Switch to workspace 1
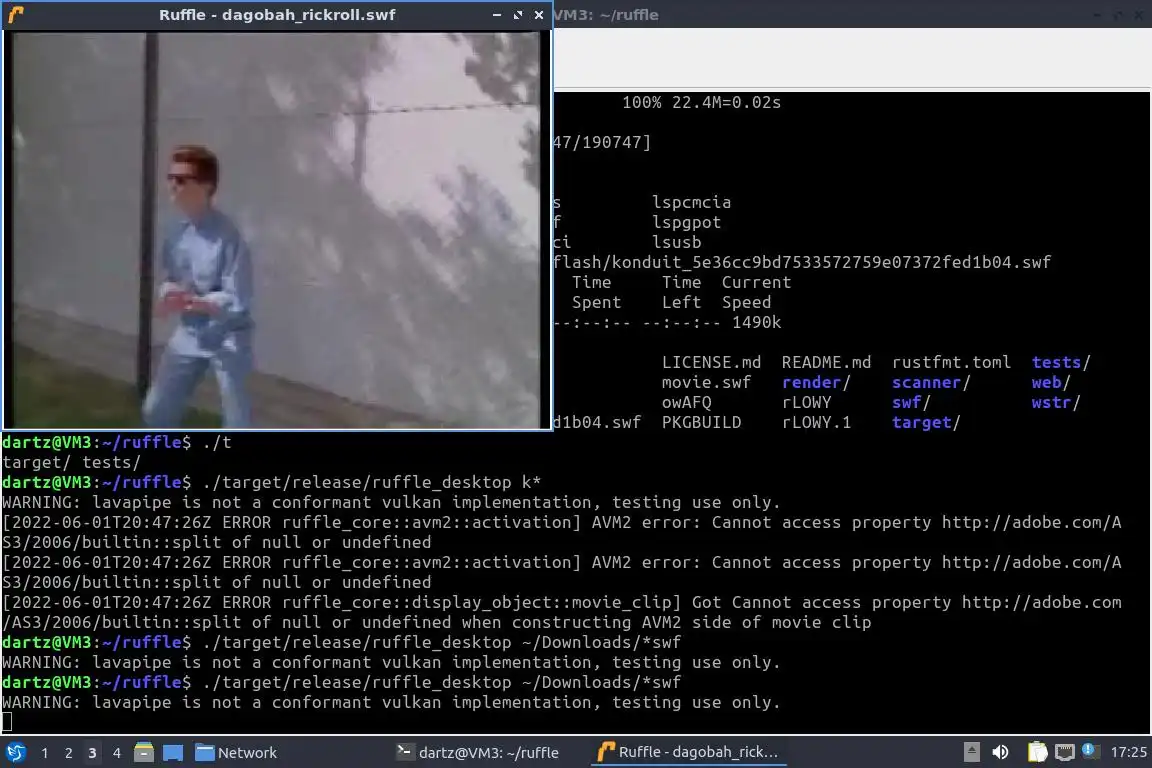 (x=45, y=753)
